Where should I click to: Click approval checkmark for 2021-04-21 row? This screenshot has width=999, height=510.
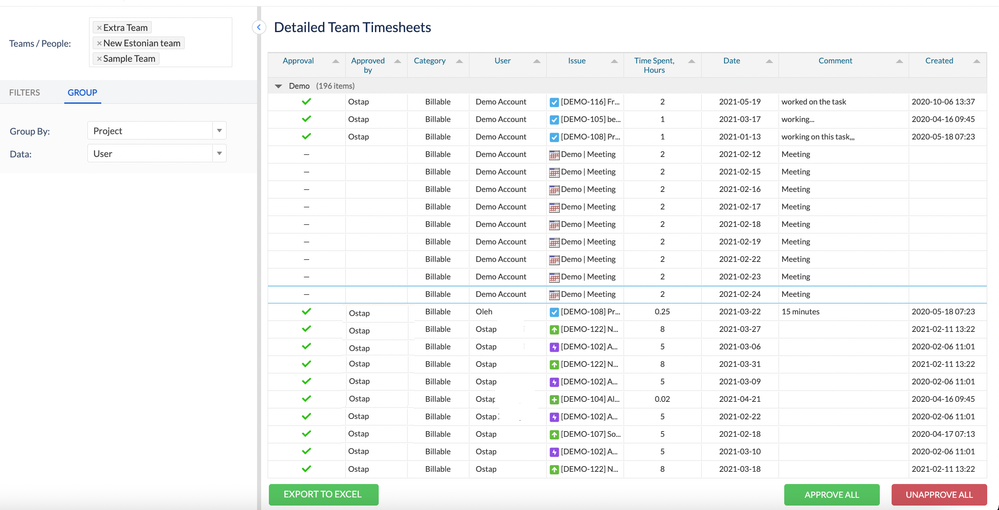(x=306, y=398)
